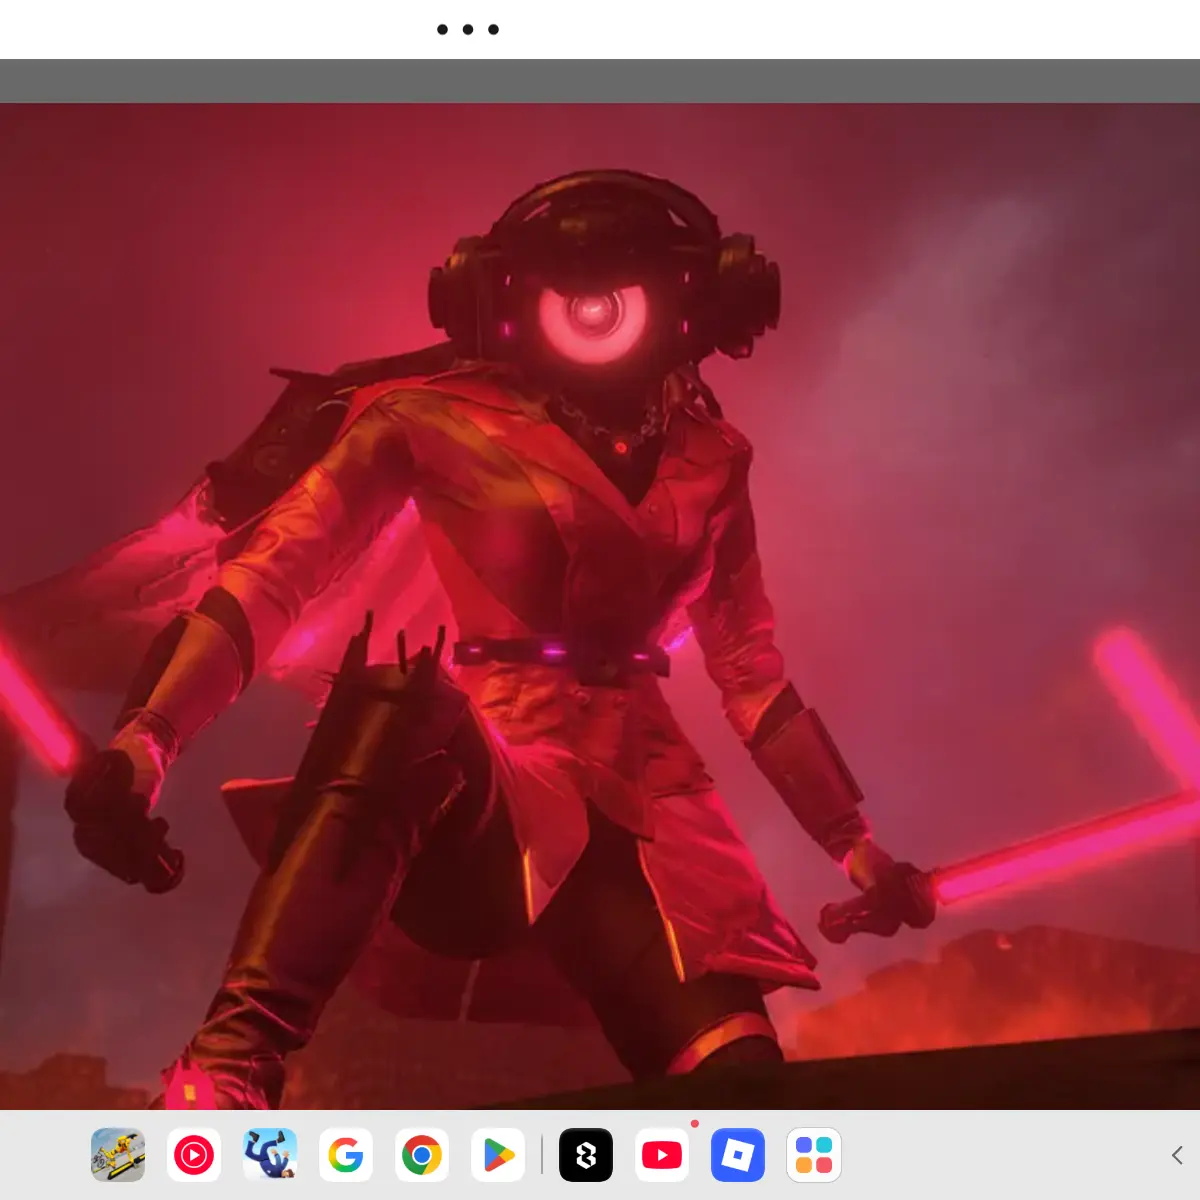Tap the character's purple glowing belt
Screen dimensions: 1200x1200
[560, 654]
